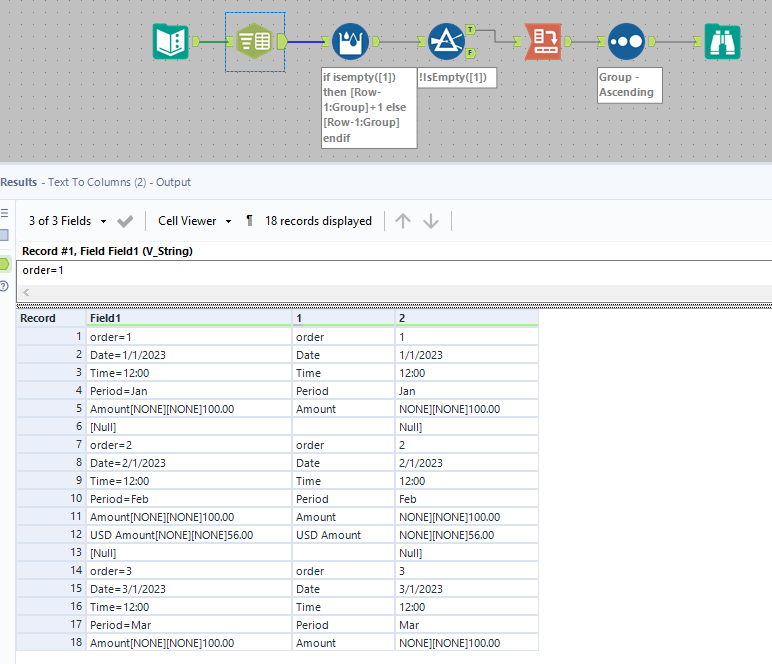Open the Browse tool binoculars icon
This screenshot has width=772, height=664.
tap(722, 41)
